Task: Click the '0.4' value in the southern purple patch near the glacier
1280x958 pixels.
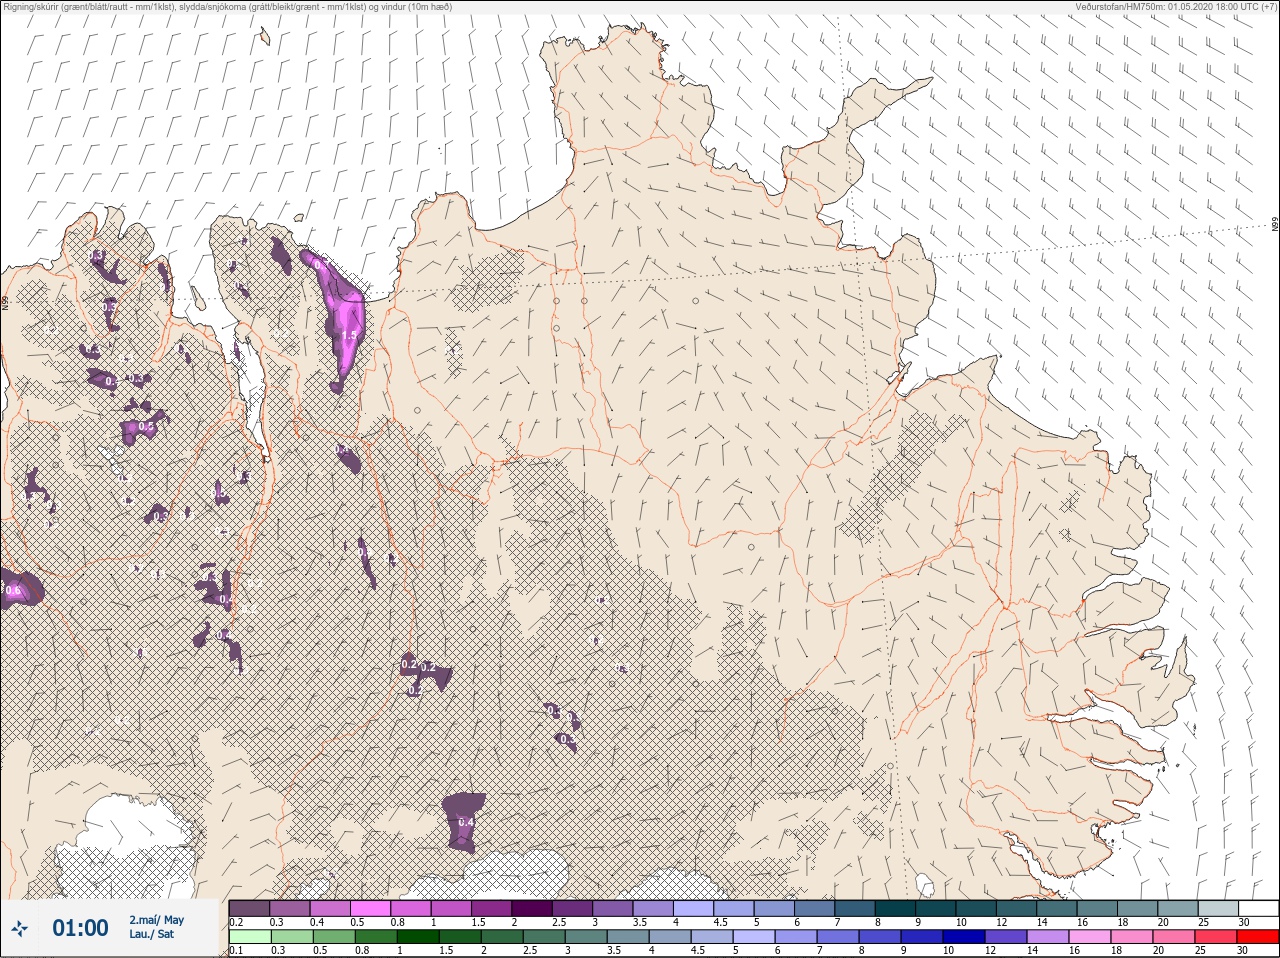Action: pyautogui.click(x=465, y=822)
